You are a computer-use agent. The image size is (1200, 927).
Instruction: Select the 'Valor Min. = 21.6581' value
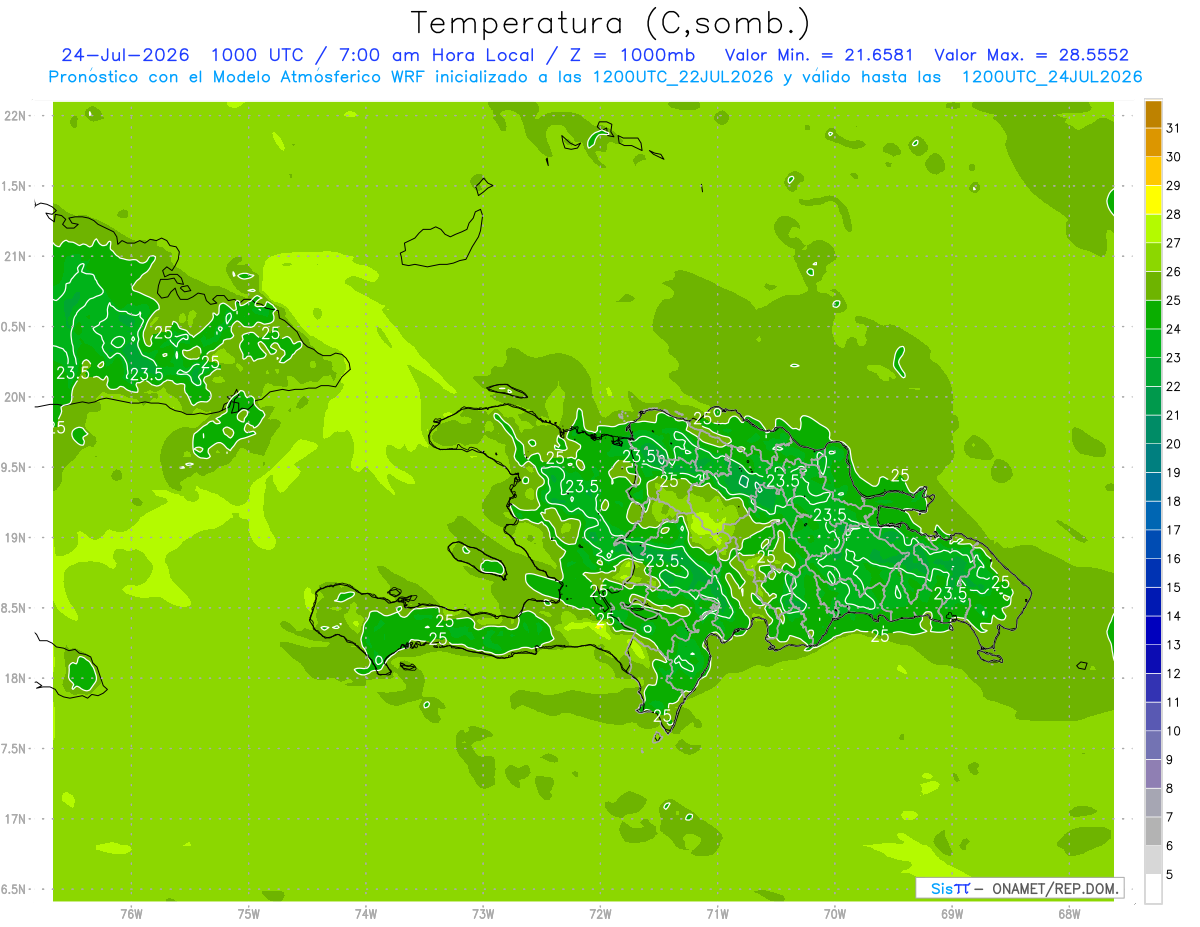pos(818,55)
